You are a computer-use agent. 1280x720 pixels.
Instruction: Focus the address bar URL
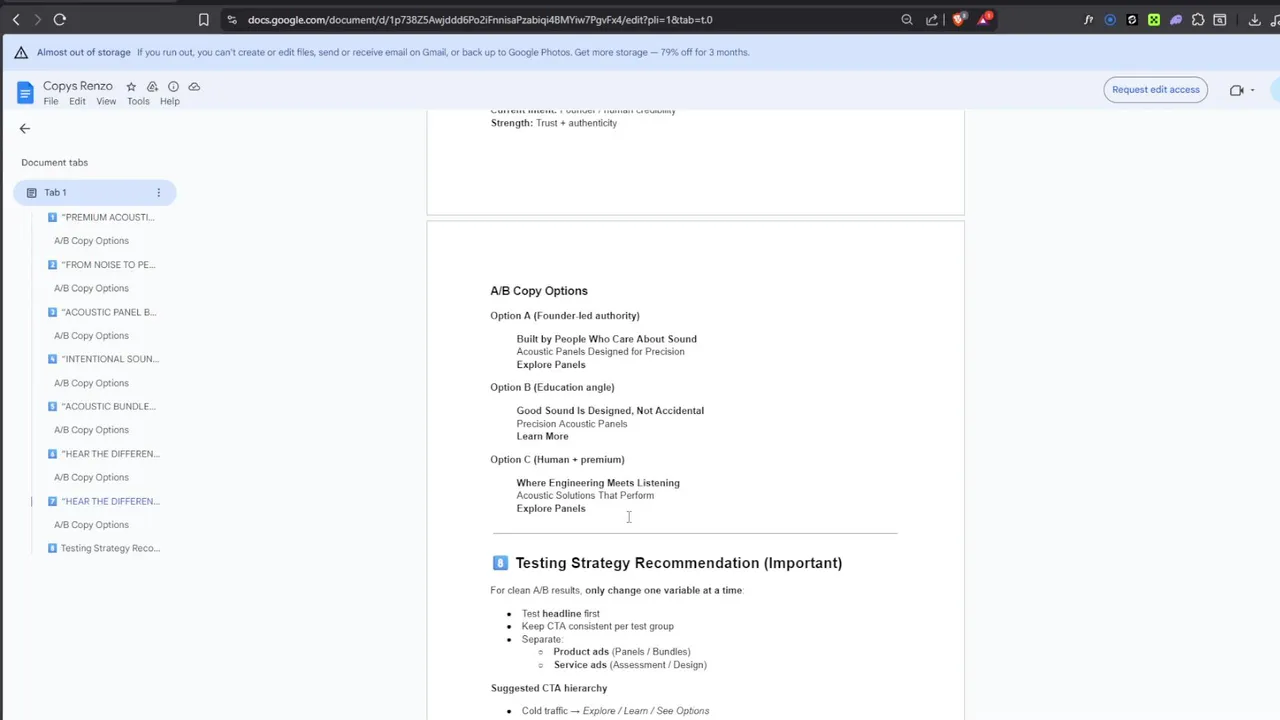(x=480, y=19)
